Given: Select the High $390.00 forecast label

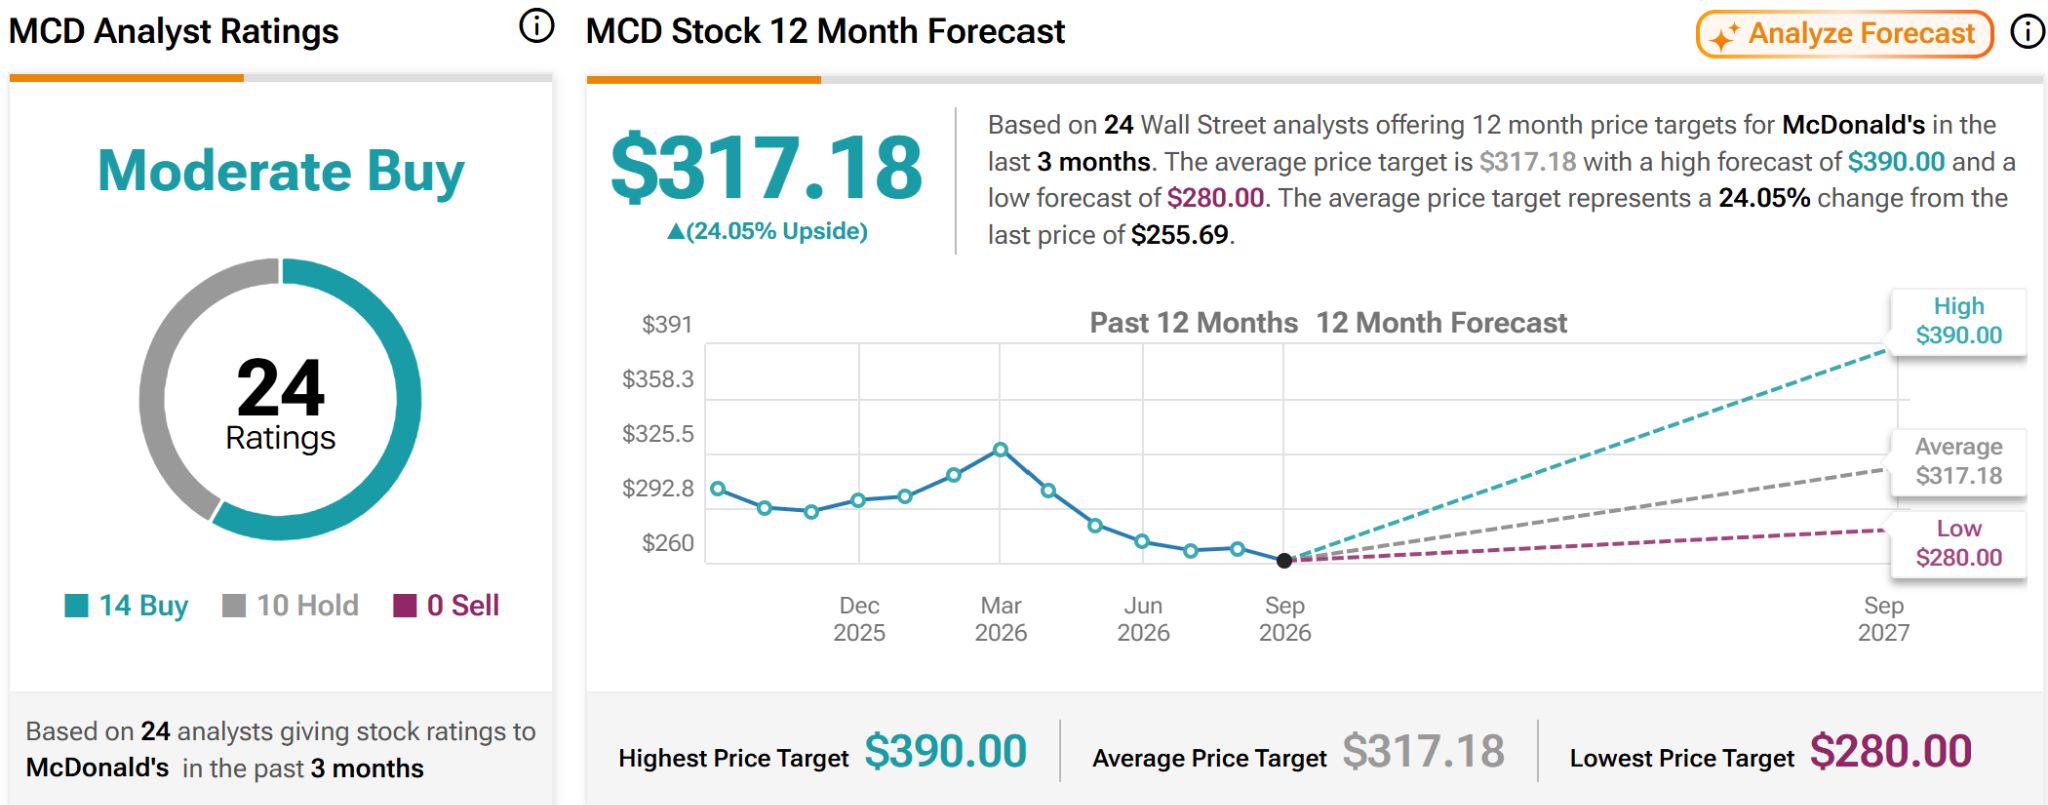Looking at the screenshot, I should click(x=1958, y=321).
